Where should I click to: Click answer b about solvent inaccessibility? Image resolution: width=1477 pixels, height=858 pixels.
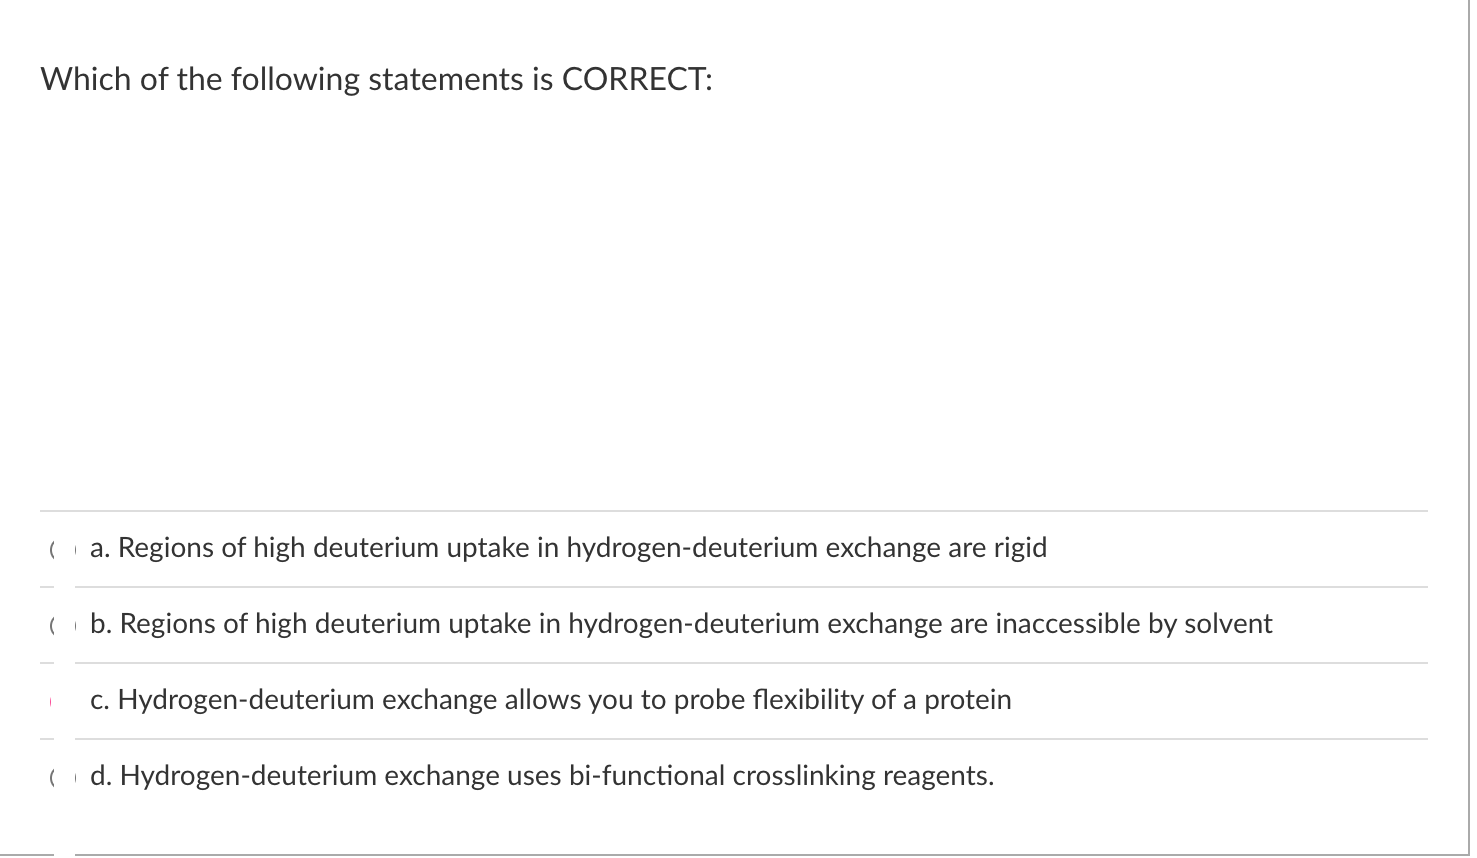pos(681,624)
